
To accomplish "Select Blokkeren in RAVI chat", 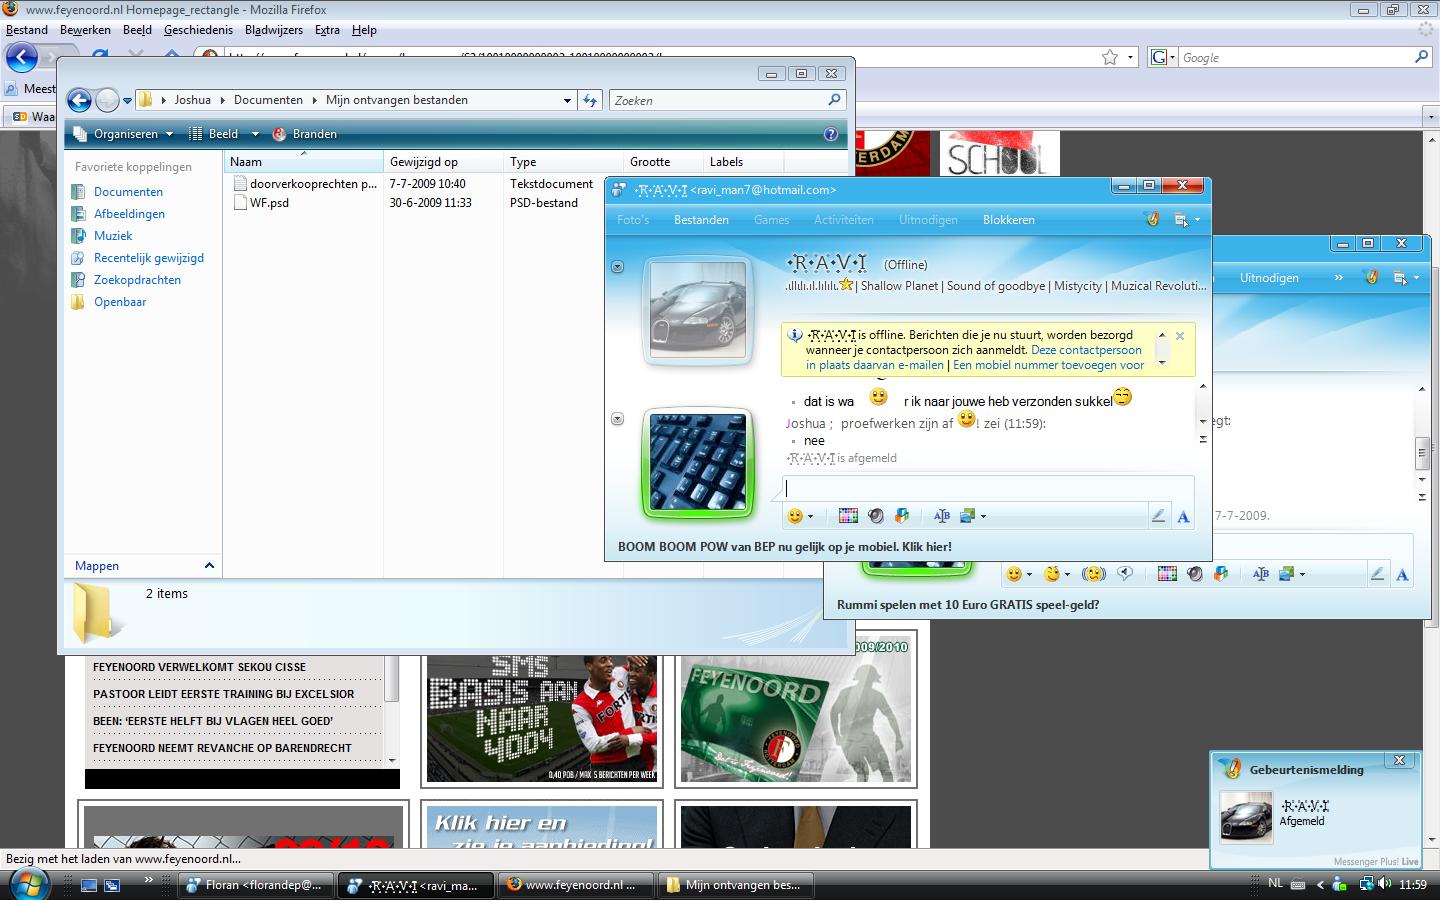I will (x=1009, y=220).
